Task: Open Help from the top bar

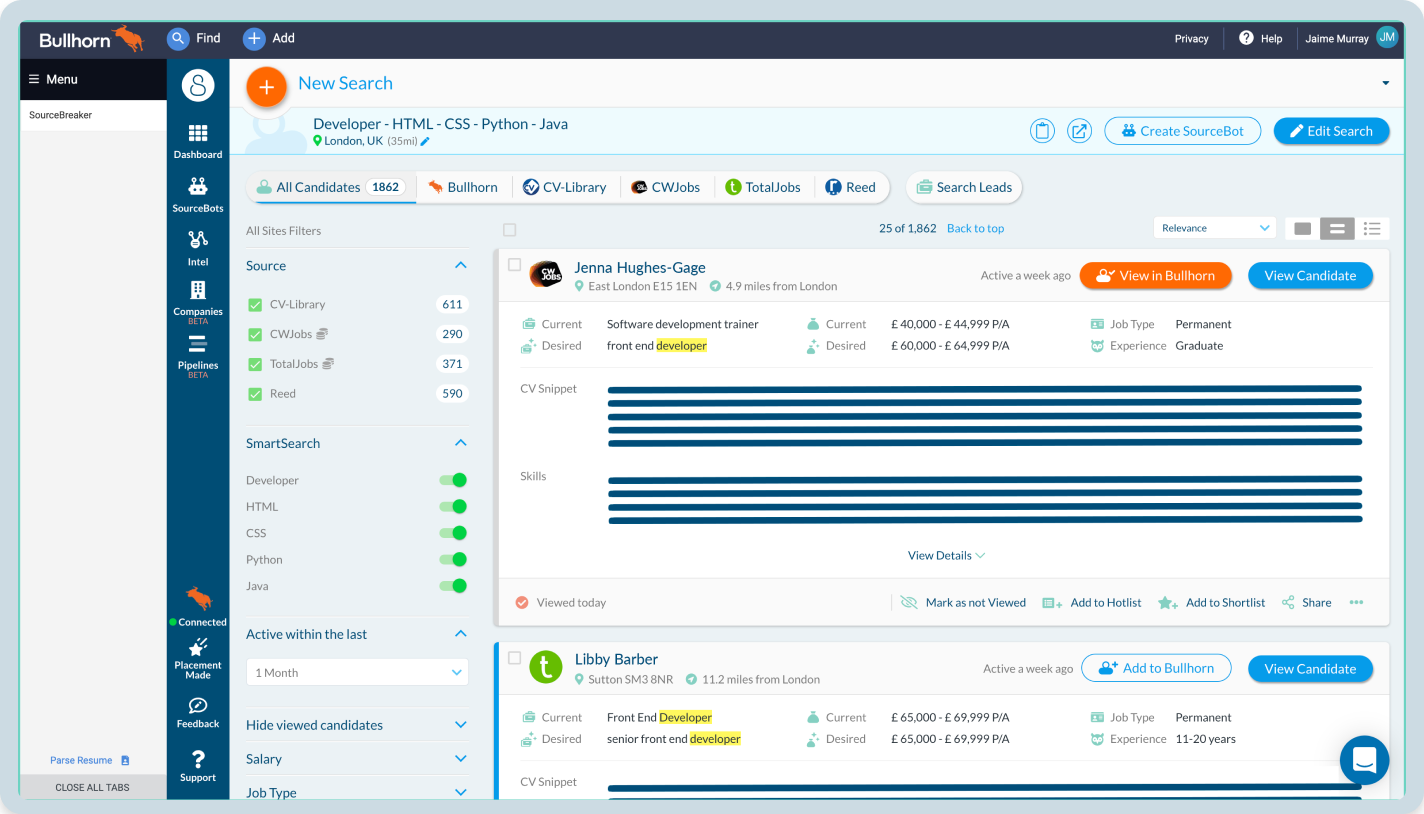Action: 1260,38
